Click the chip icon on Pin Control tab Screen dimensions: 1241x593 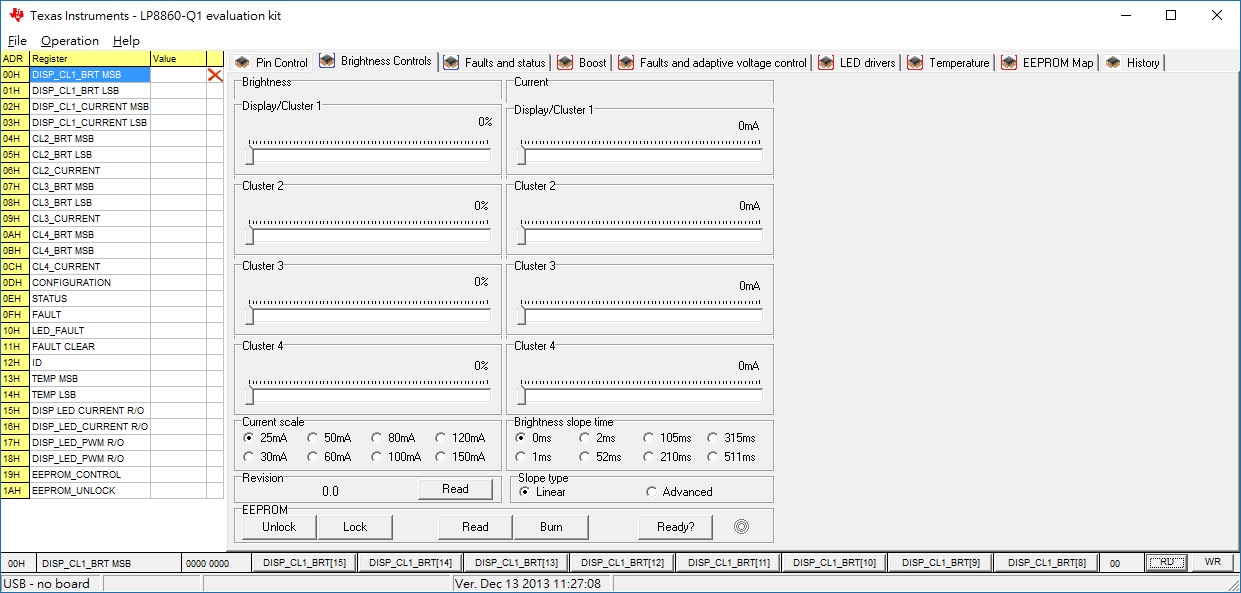click(241, 63)
